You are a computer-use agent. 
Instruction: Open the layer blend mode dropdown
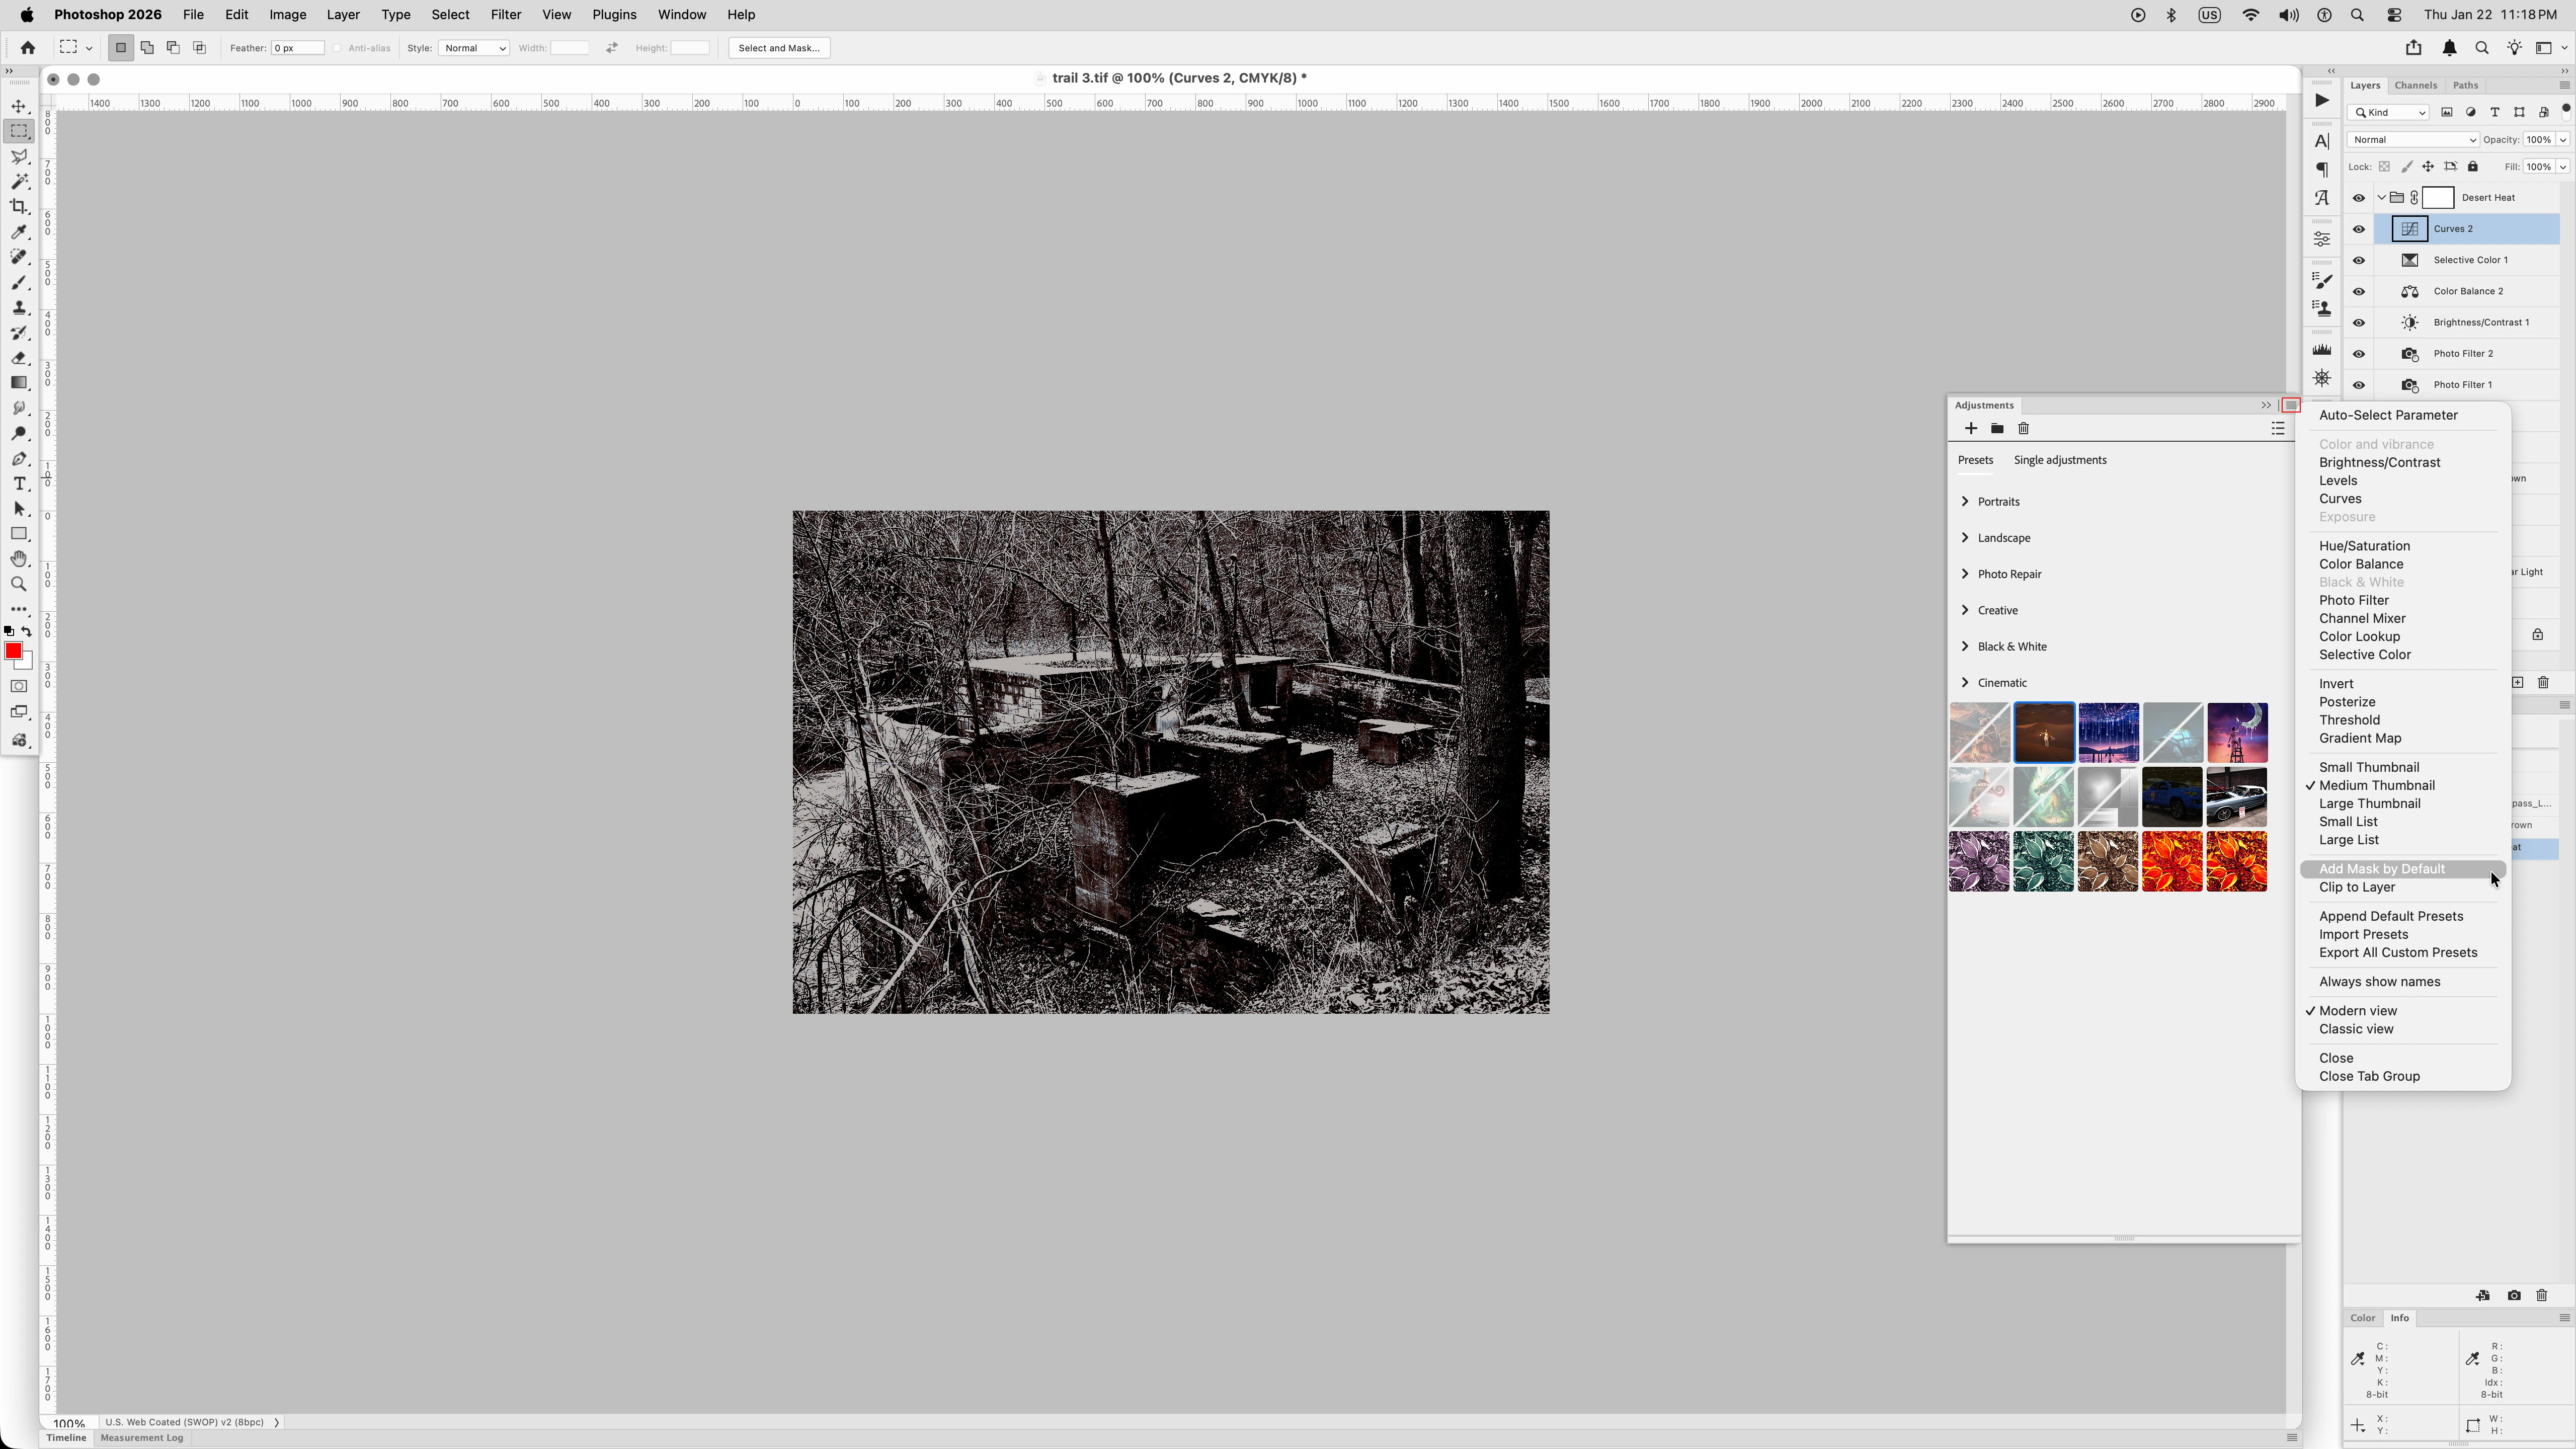[2413, 140]
